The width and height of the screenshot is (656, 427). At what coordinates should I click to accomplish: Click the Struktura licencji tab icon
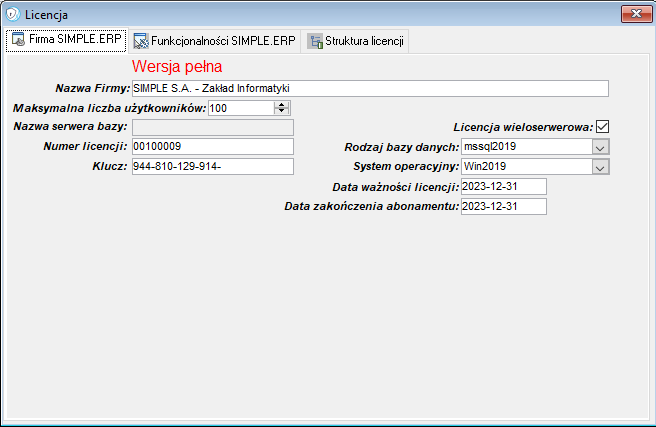[315, 41]
